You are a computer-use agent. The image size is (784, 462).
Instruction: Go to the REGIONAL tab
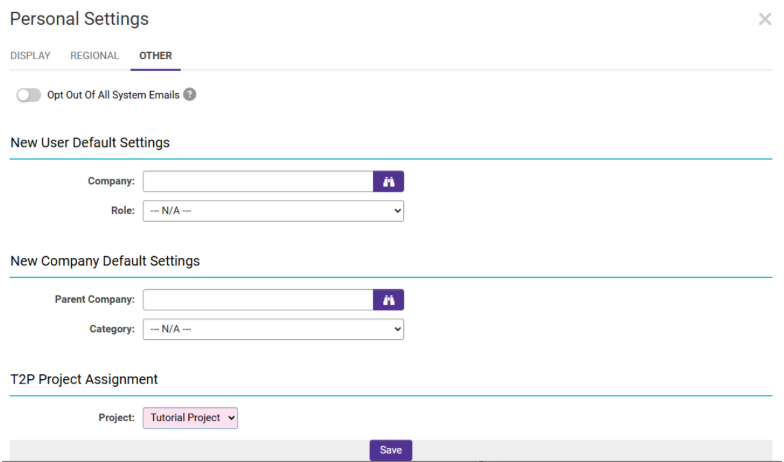point(94,56)
